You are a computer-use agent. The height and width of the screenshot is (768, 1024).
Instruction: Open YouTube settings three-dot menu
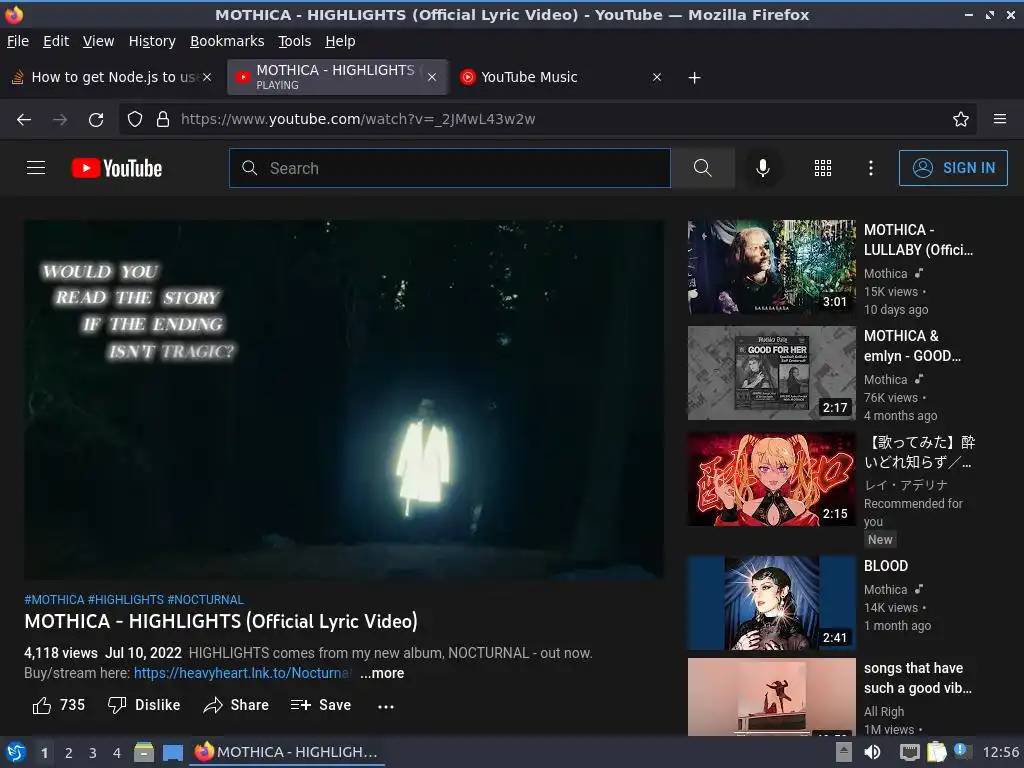coord(871,168)
